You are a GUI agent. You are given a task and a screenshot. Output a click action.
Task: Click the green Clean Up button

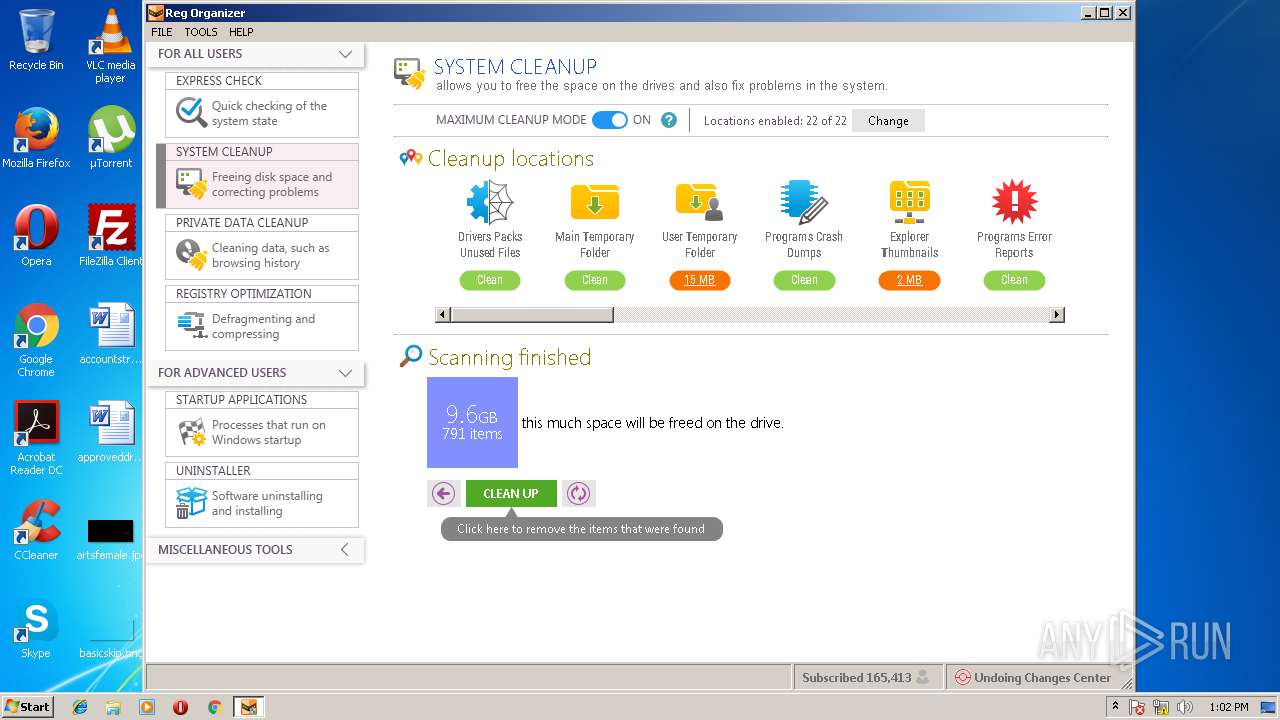tap(511, 493)
